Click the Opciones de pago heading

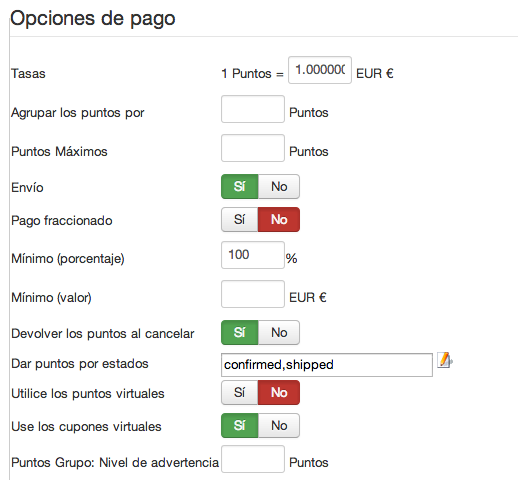click(x=93, y=19)
